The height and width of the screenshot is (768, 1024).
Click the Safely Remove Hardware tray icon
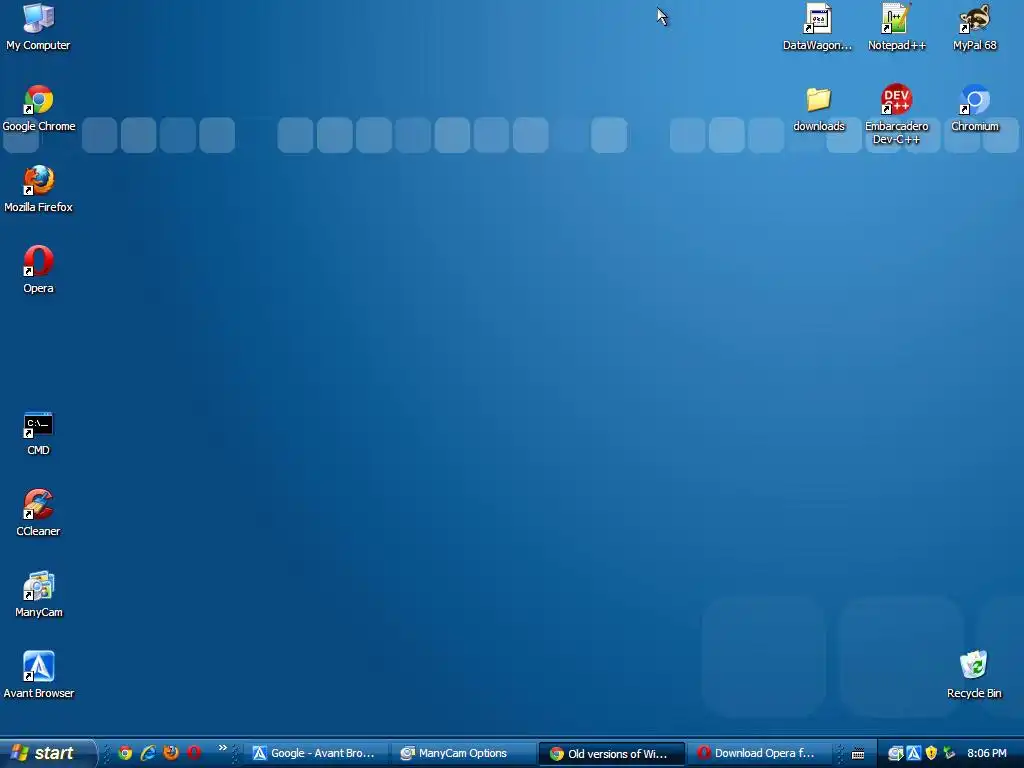pos(949,753)
